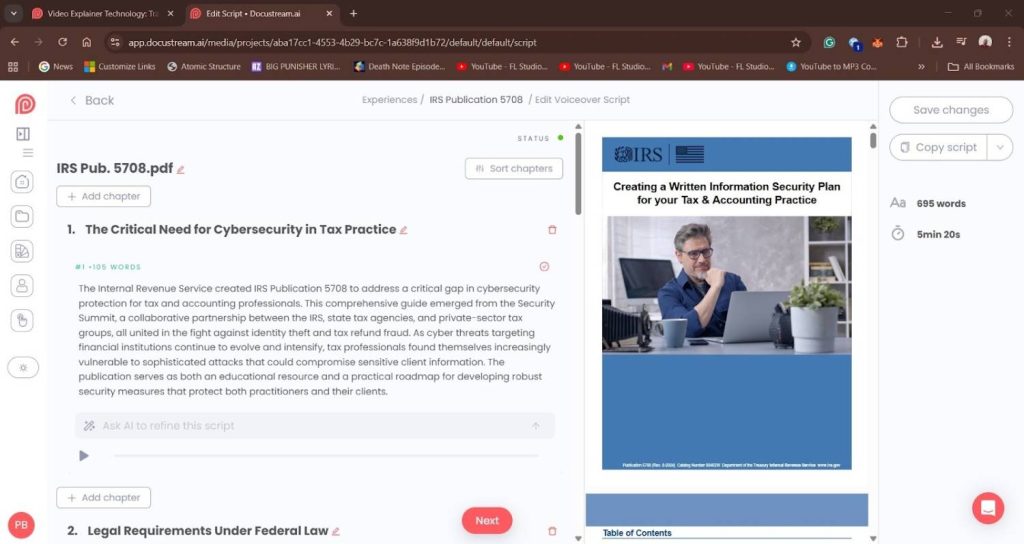Open the folder icon in left sidebar
This screenshot has width=1024, height=544.
[22, 217]
